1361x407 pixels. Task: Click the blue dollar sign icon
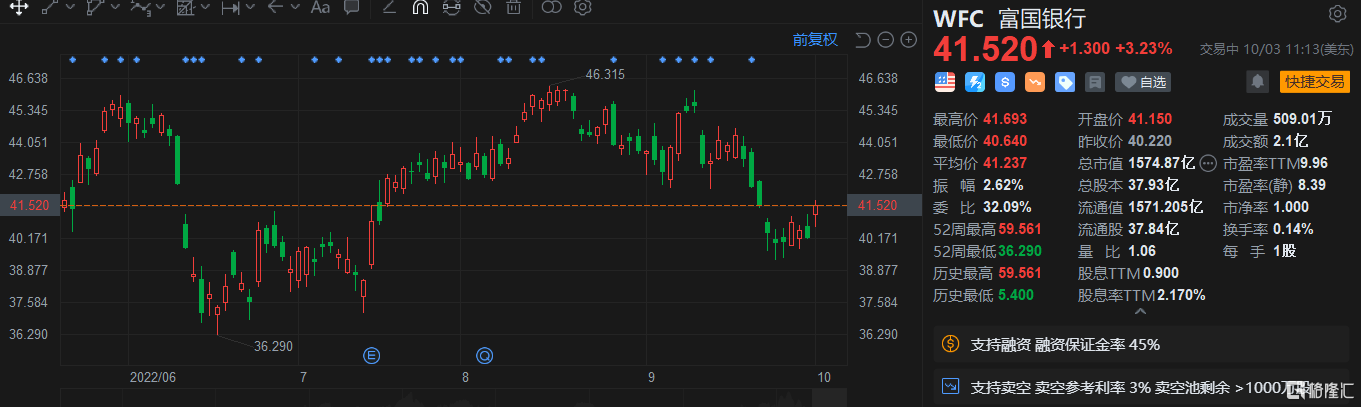click(x=1005, y=82)
